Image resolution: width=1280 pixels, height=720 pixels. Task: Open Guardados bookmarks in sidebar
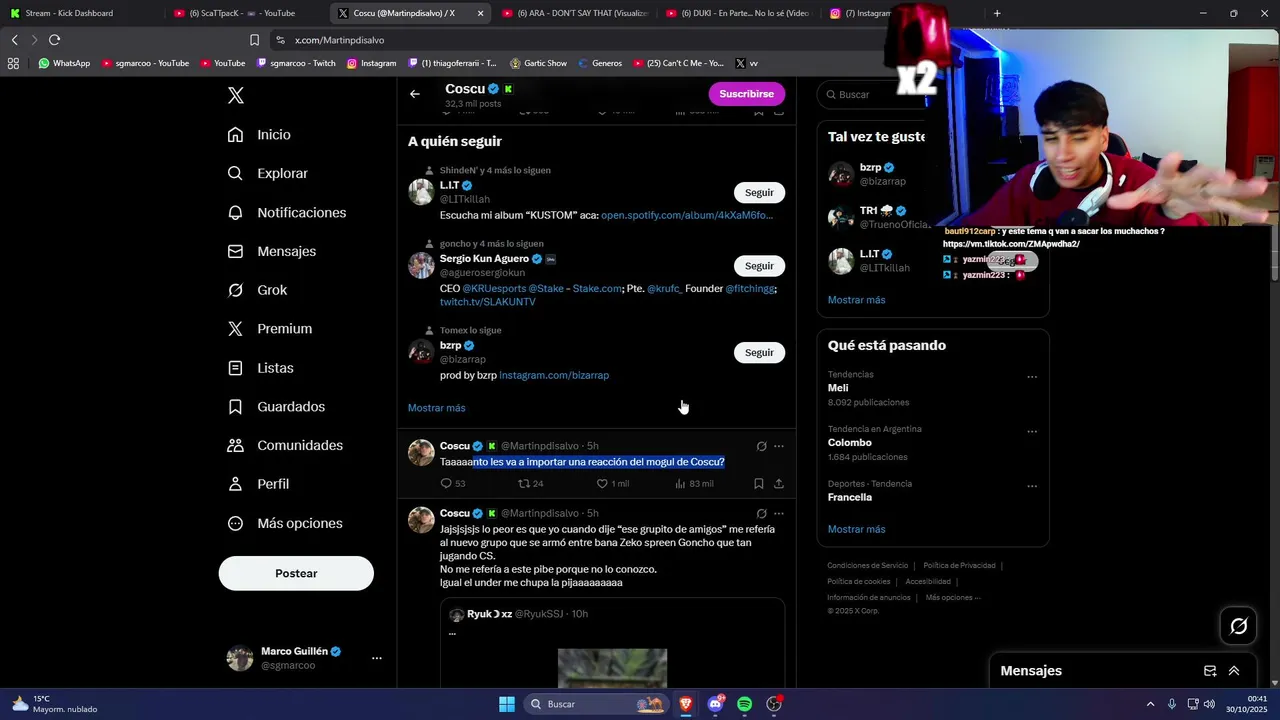pyautogui.click(x=275, y=407)
